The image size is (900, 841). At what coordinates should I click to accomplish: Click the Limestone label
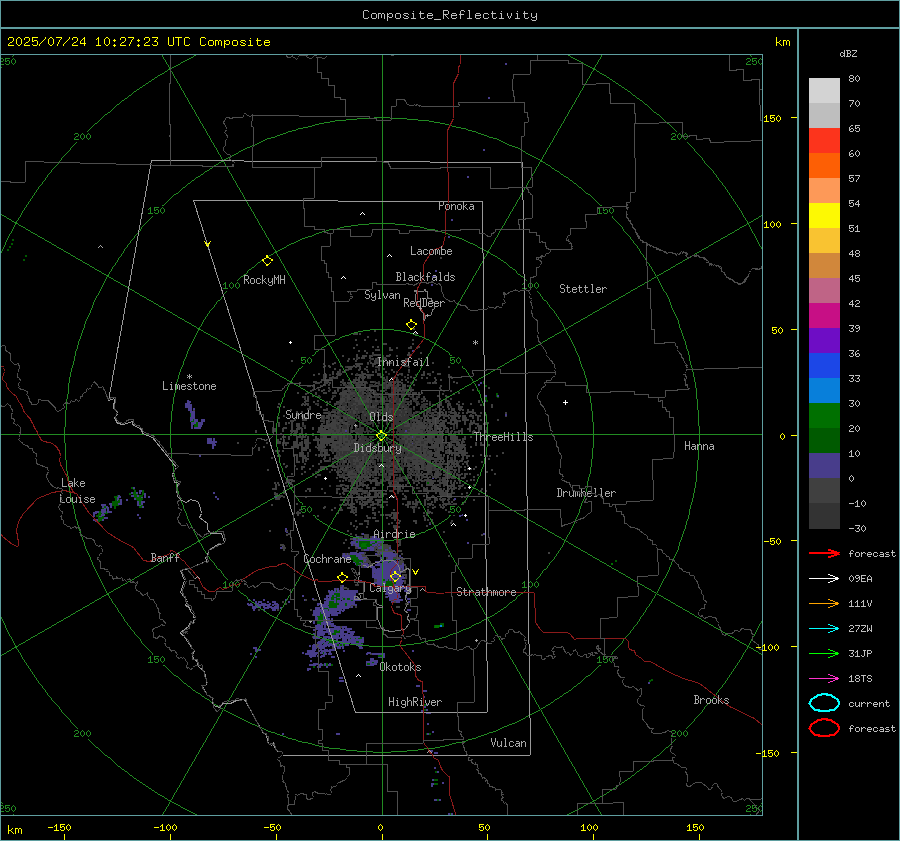coord(189,386)
